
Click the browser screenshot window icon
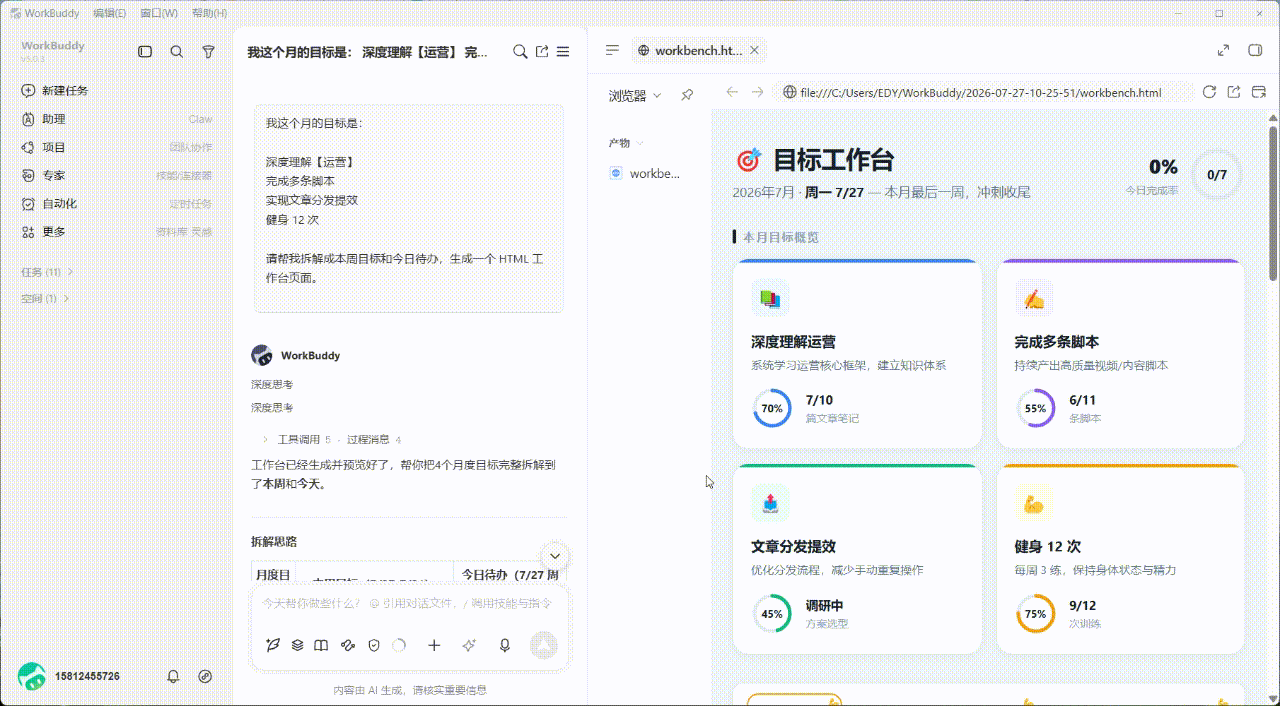click(x=1259, y=92)
